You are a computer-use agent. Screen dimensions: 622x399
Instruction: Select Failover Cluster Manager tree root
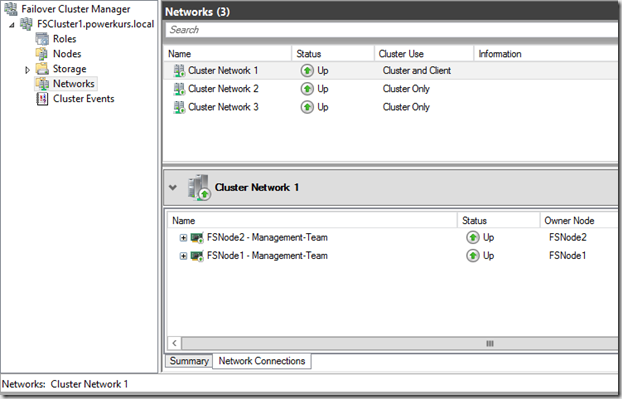76,9
